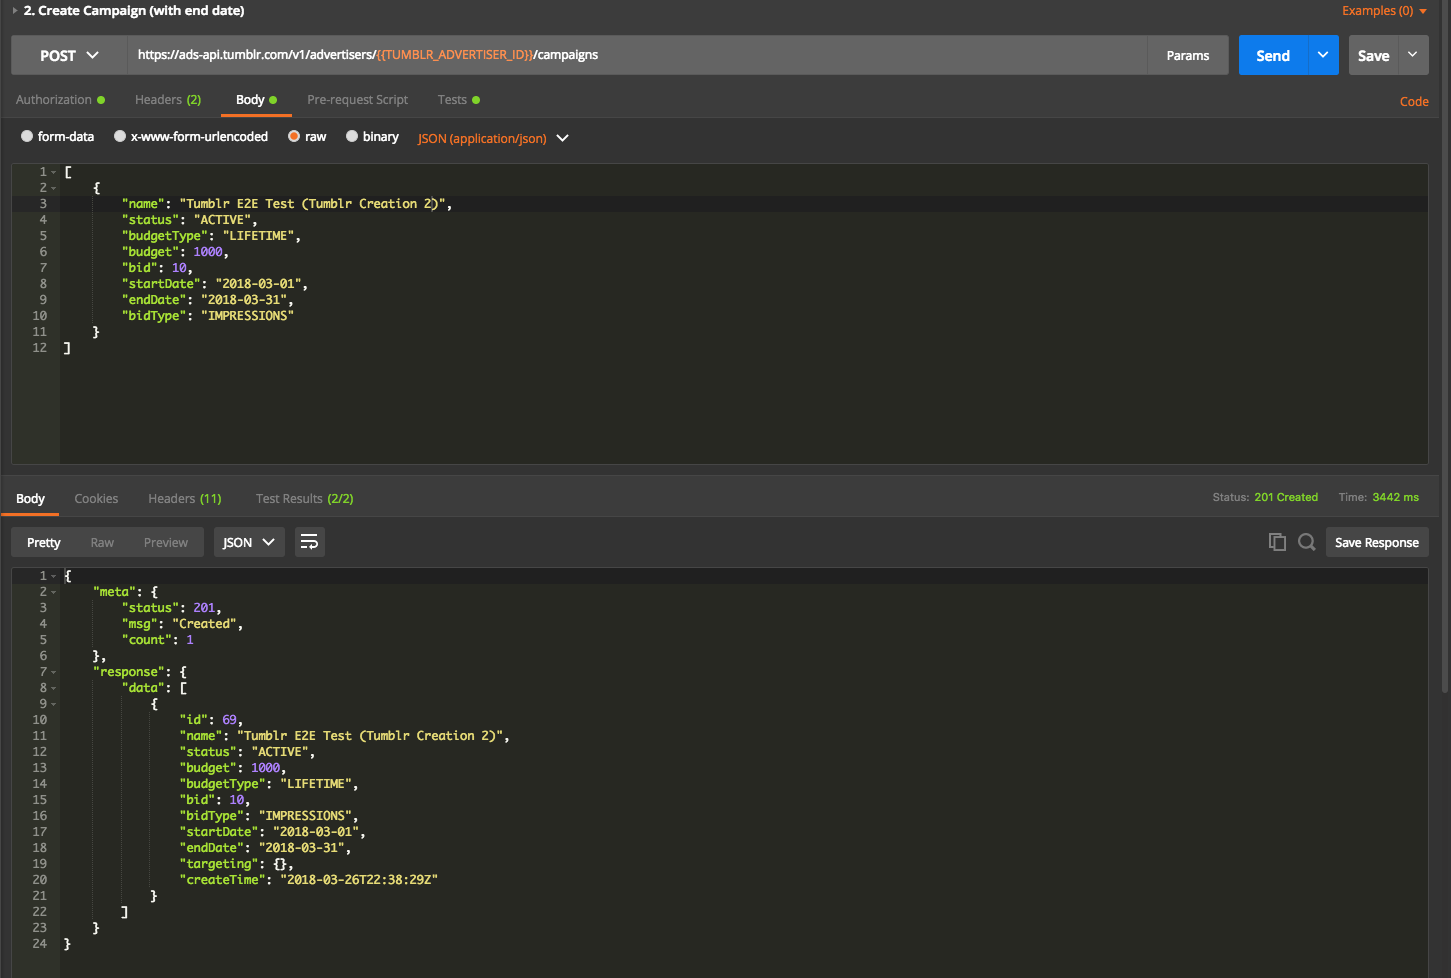Collapse the request title expander triangle
The image size is (1451, 978).
coord(15,11)
